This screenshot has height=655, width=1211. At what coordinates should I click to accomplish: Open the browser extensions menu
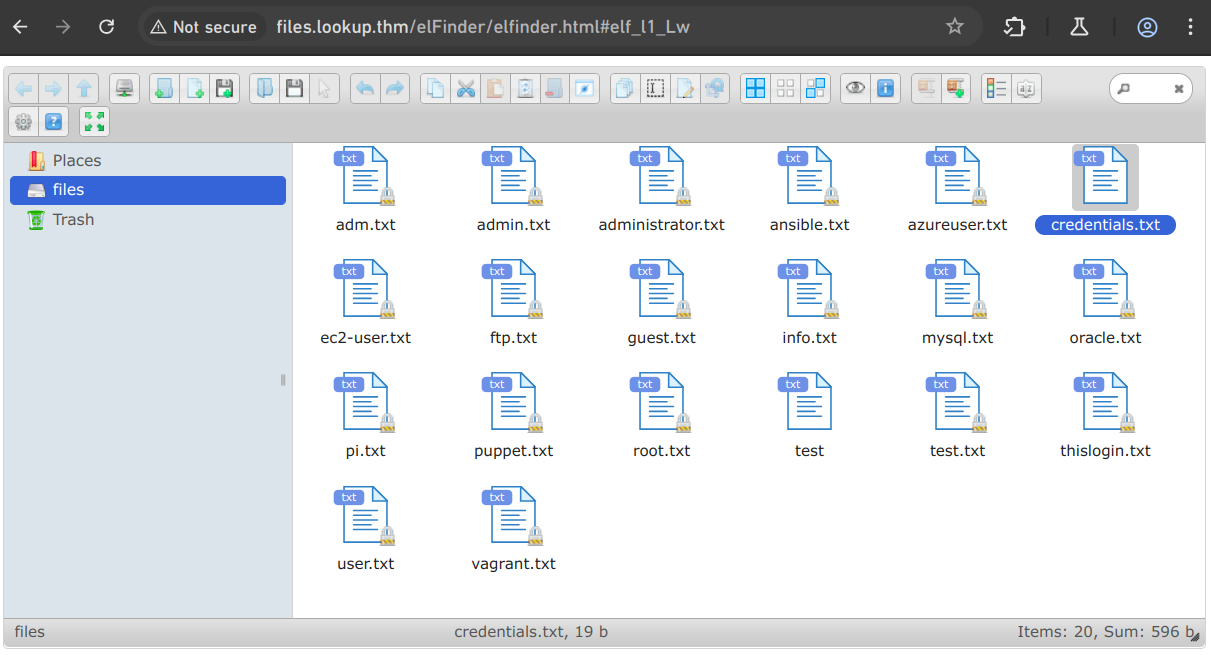pos(1015,27)
